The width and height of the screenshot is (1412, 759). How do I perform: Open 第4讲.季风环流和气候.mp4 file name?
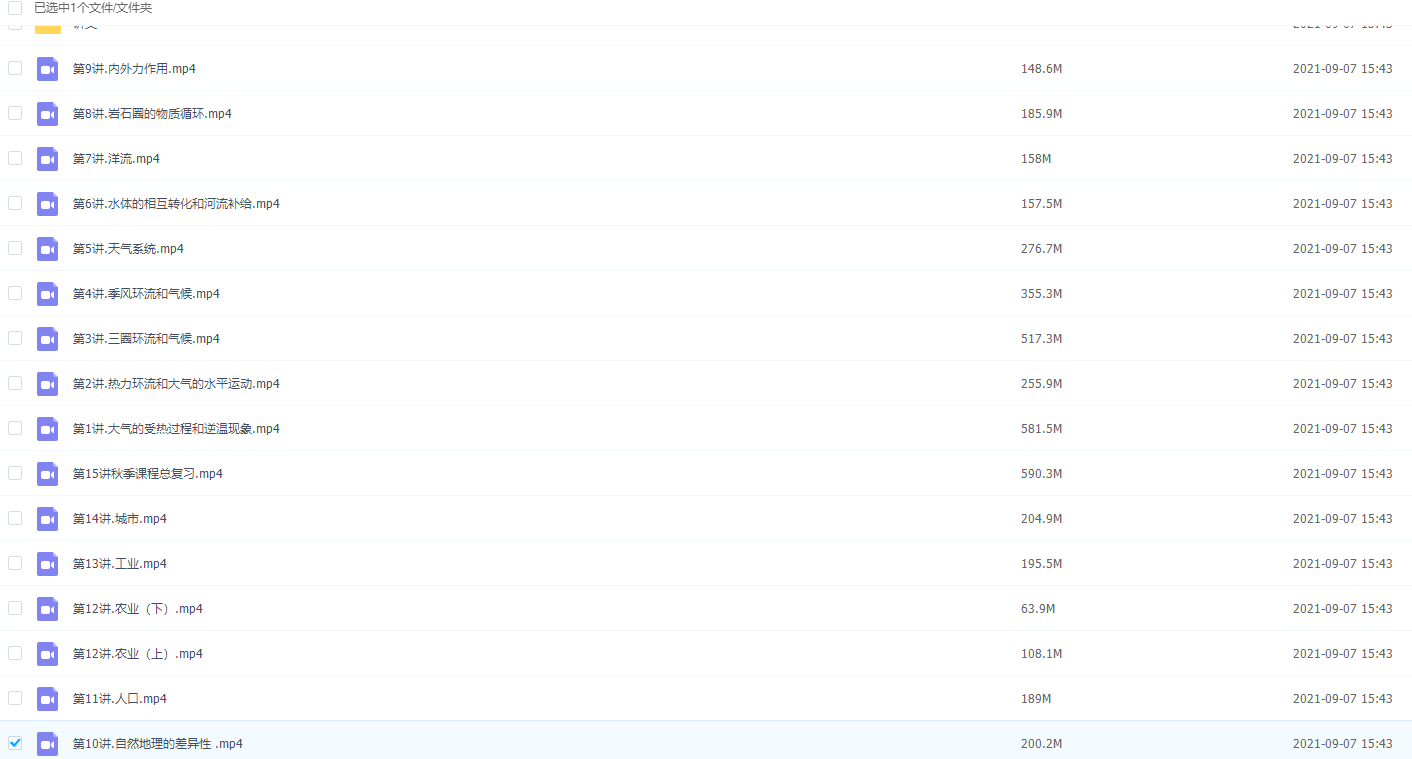[x=146, y=294]
